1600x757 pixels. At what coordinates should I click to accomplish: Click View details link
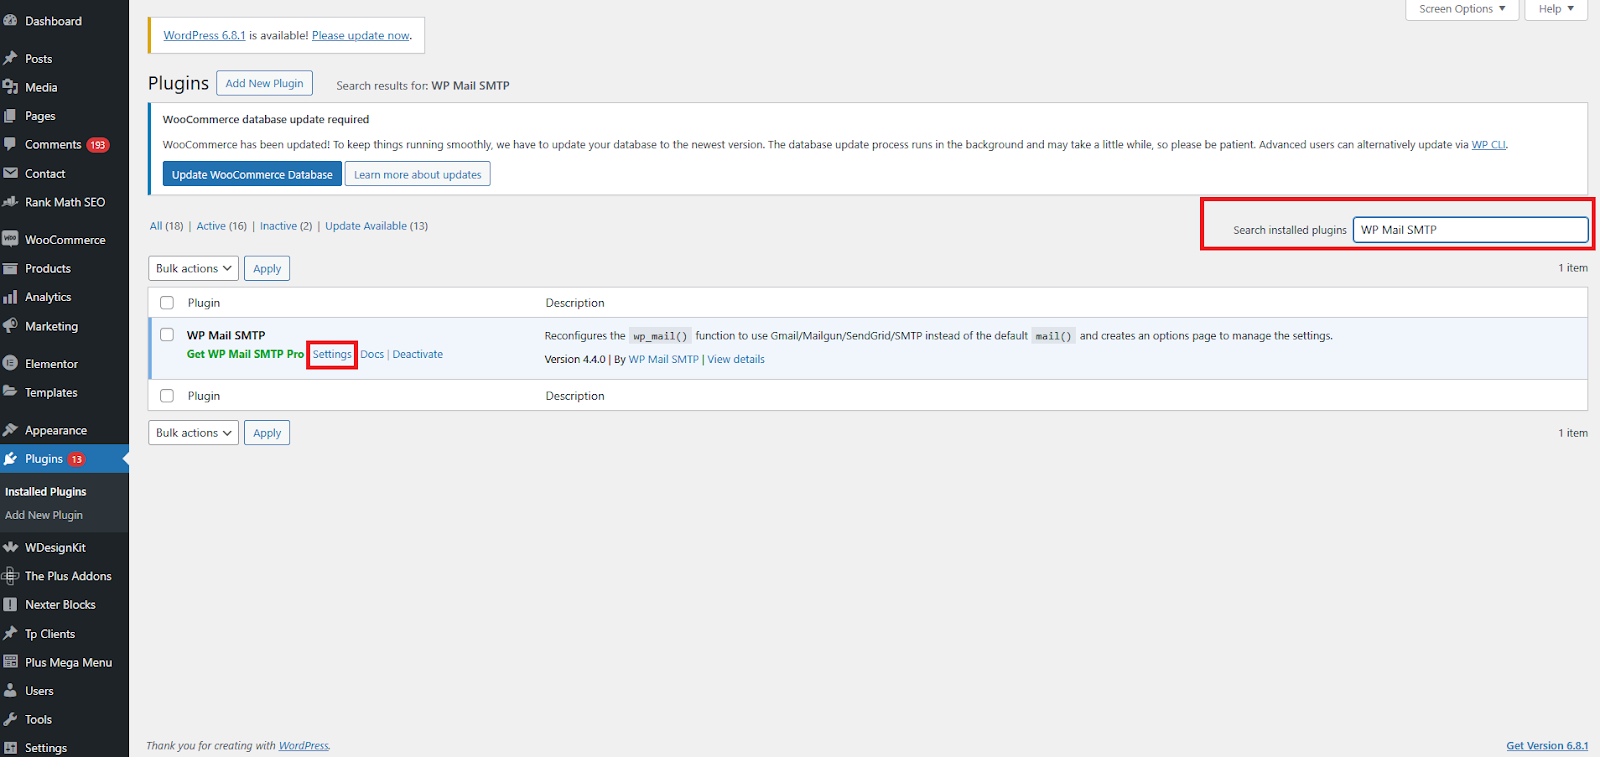pos(736,359)
